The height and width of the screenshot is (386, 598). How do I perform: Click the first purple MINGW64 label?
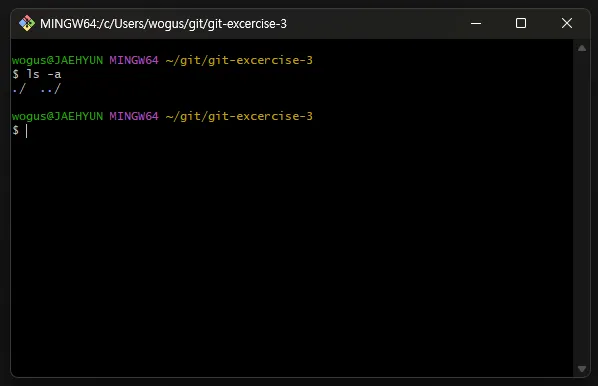134,60
